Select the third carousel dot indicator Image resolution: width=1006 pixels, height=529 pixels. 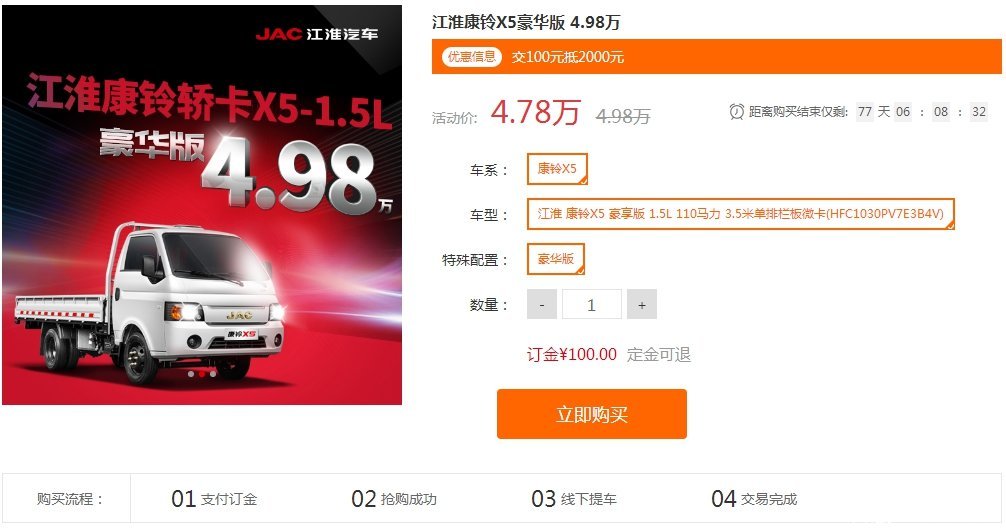tap(213, 373)
